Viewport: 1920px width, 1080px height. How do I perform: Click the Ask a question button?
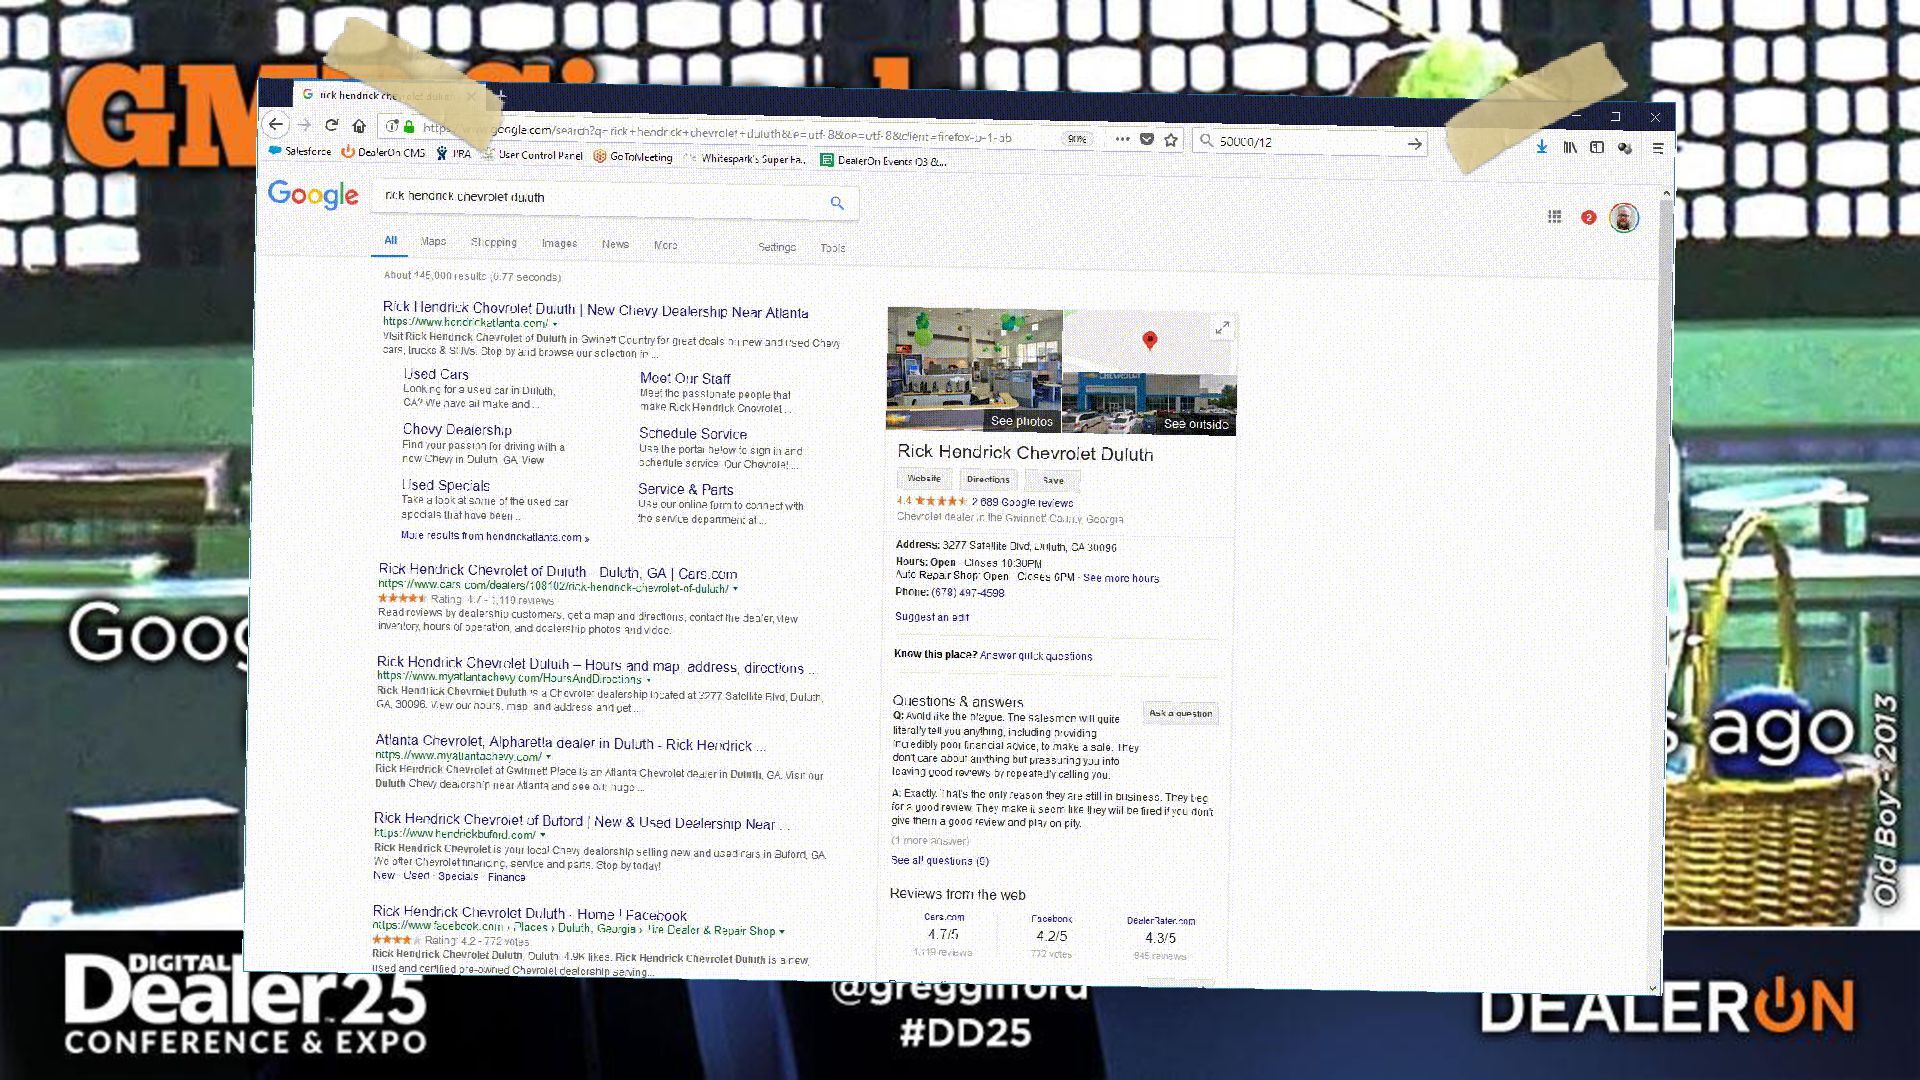(1180, 713)
